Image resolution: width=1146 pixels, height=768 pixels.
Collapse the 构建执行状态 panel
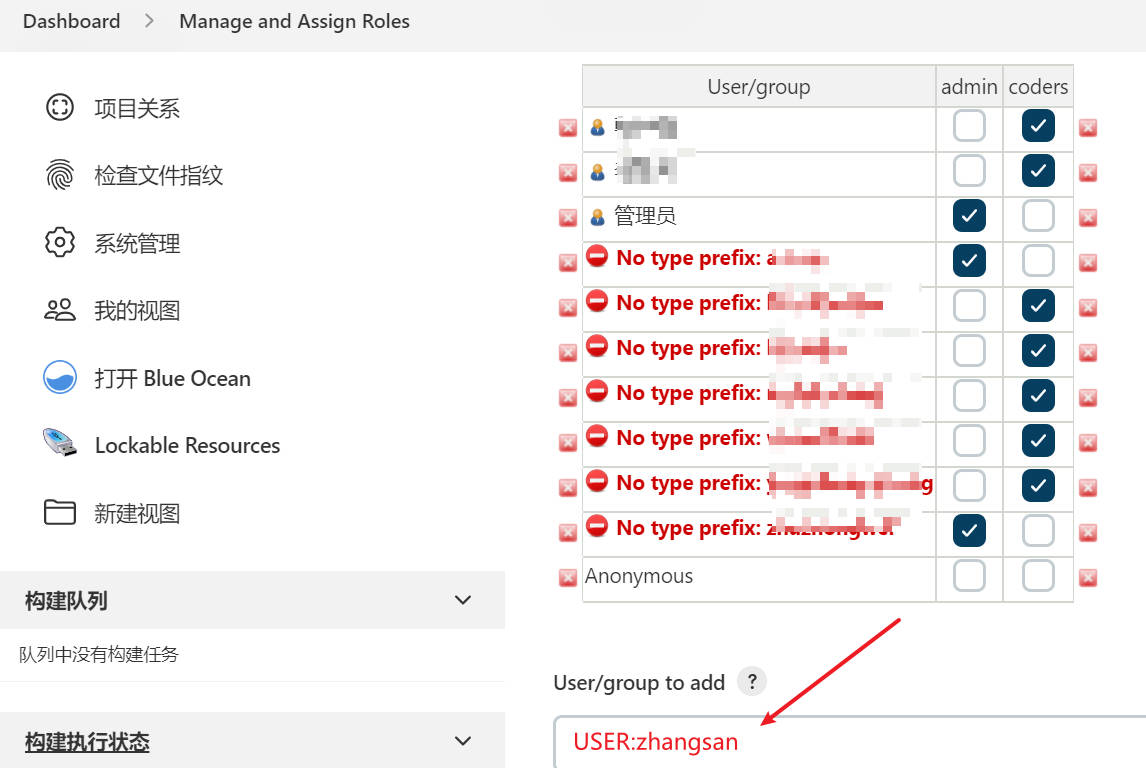[462, 741]
